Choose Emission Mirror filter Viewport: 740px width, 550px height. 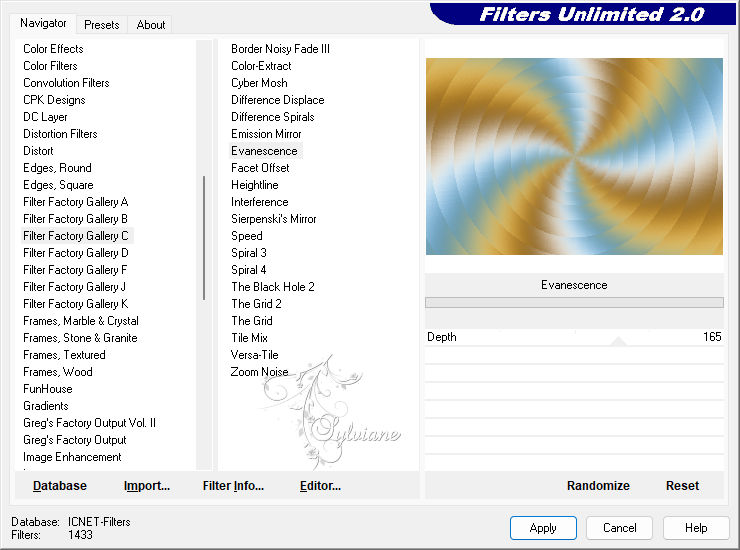266,134
